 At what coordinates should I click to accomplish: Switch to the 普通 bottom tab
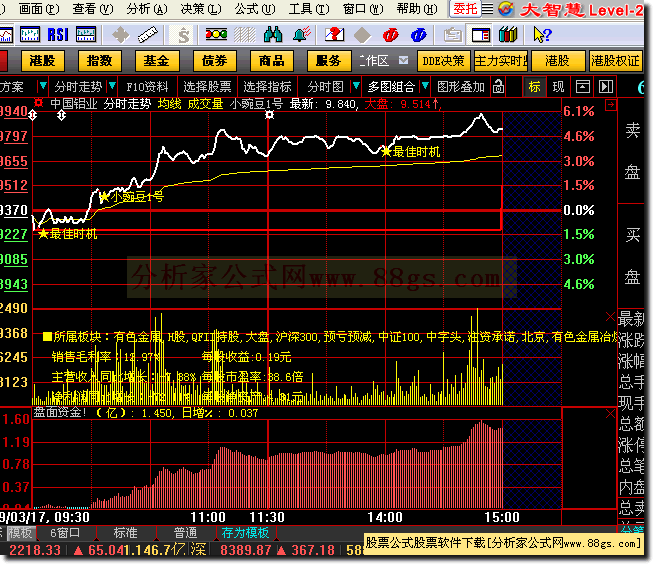click(185, 533)
